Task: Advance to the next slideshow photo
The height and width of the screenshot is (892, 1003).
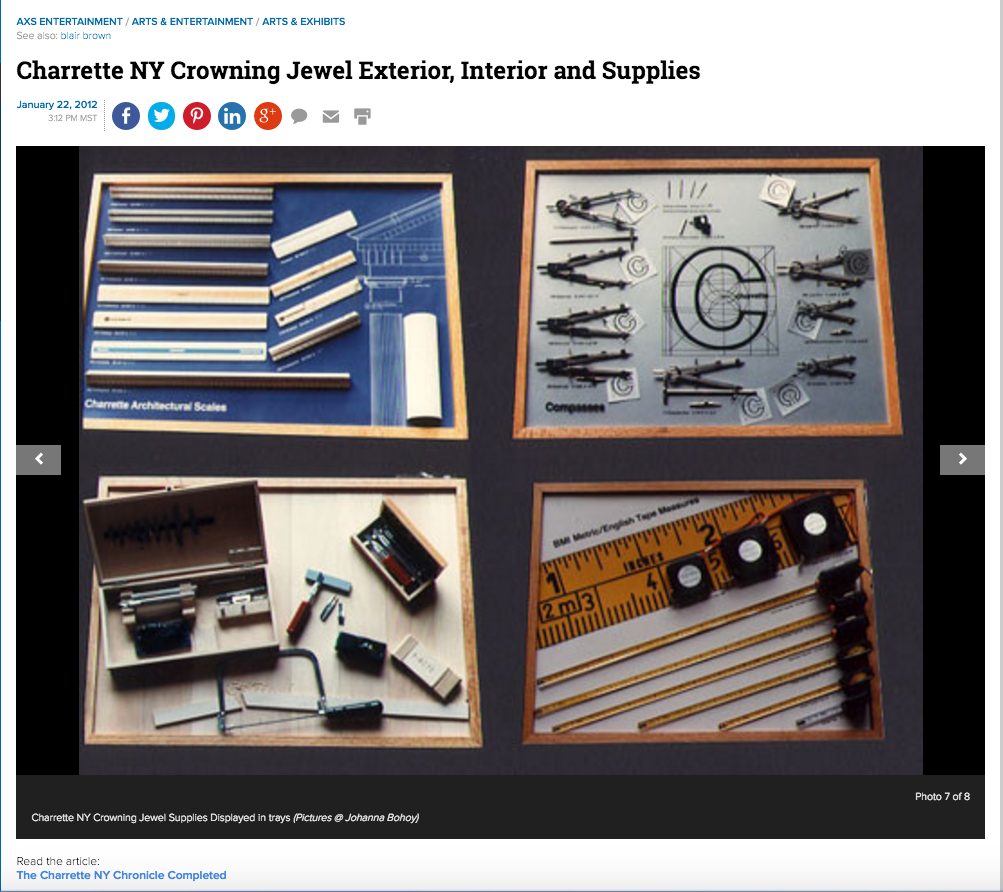Action: pos(962,459)
